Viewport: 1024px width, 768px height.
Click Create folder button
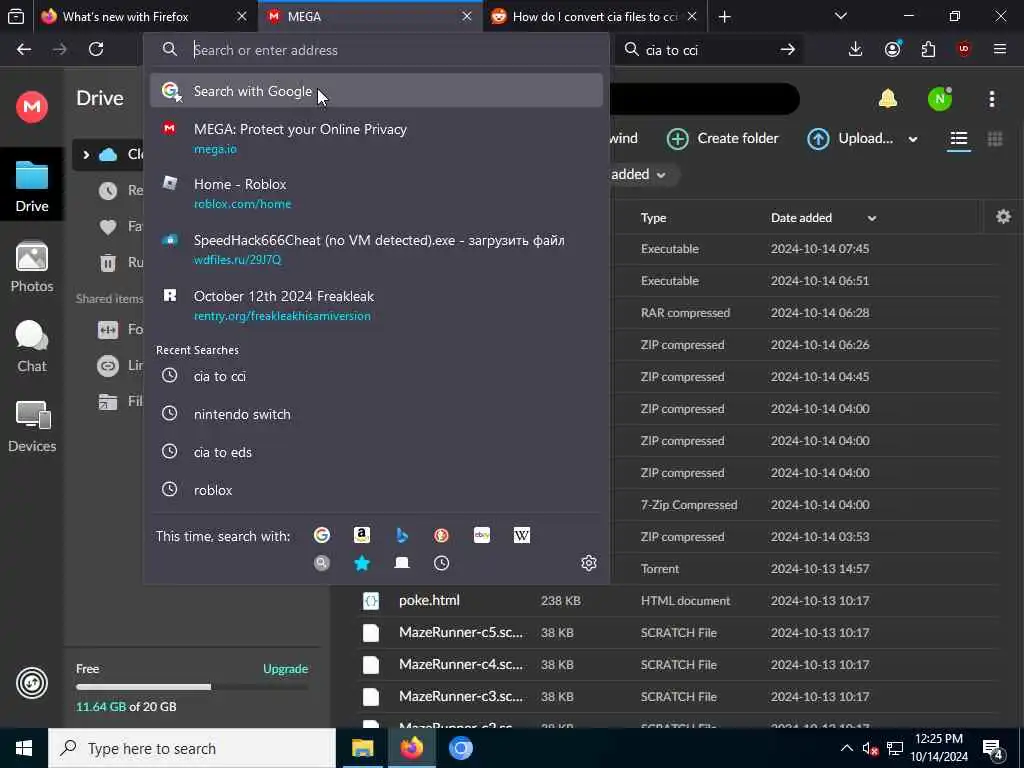point(723,138)
